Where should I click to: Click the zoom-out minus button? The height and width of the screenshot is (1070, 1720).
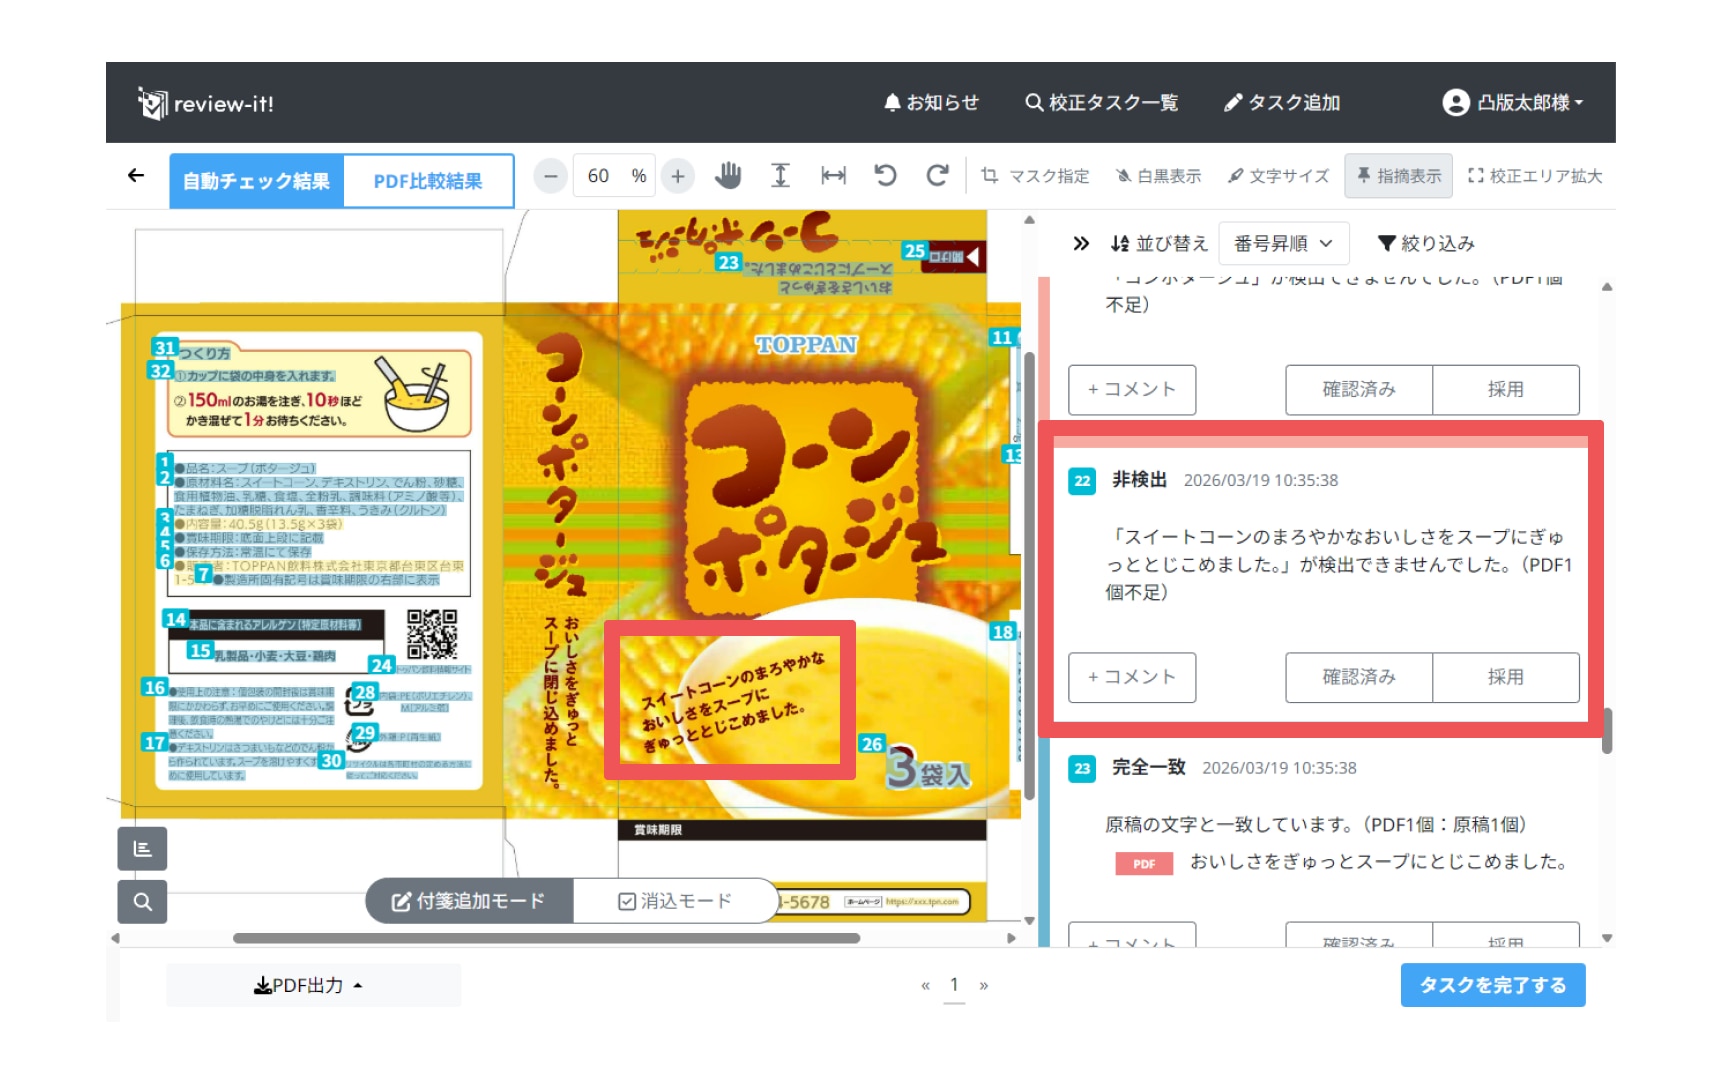coord(550,176)
